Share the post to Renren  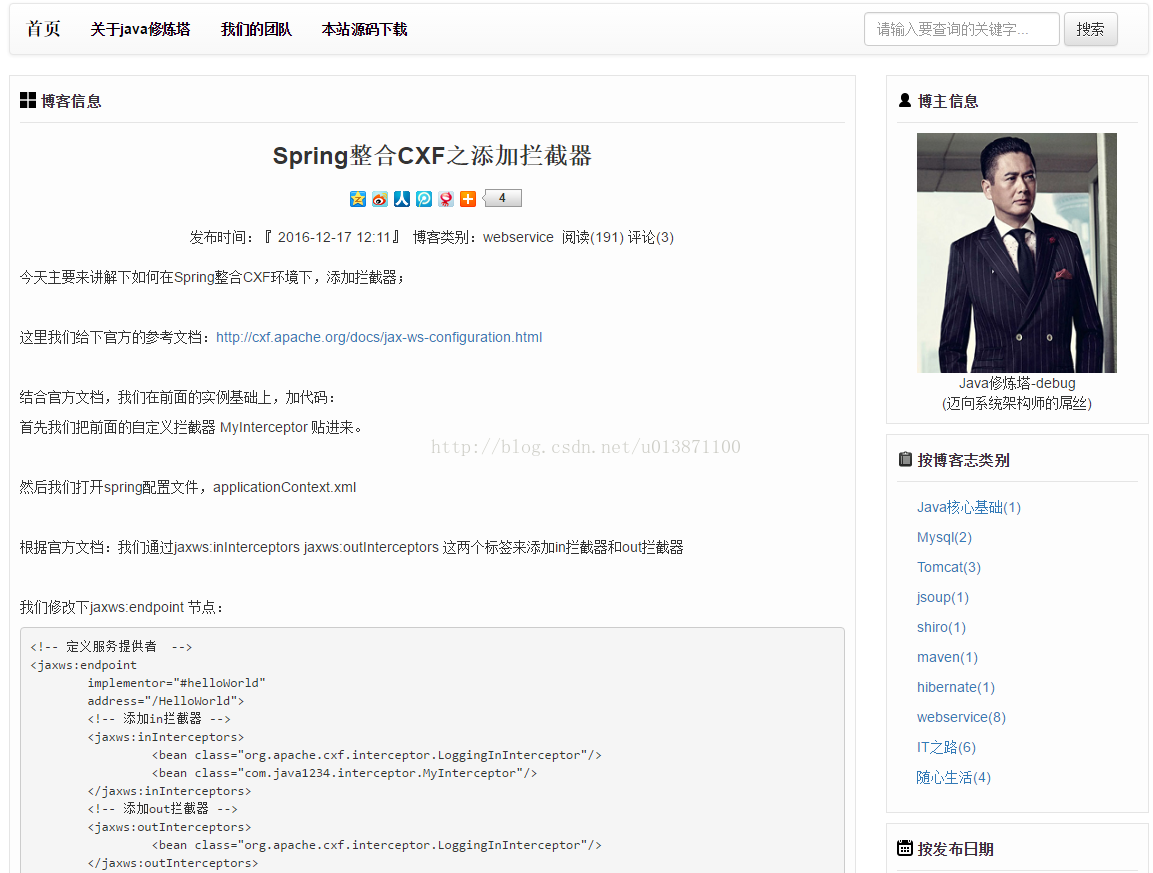tap(401, 199)
